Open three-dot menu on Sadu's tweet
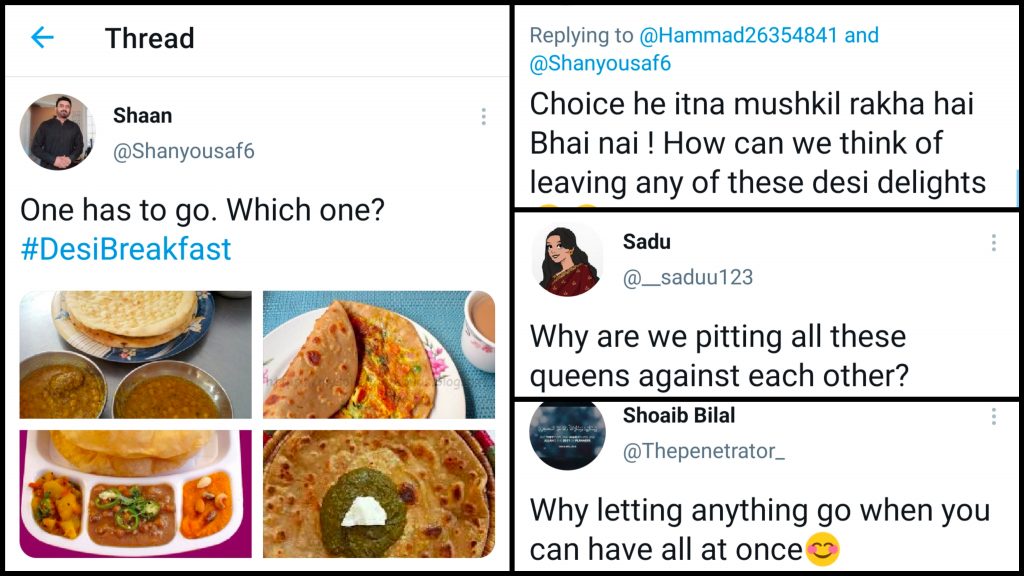Image resolution: width=1024 pixels, height=576 pixels. click(993, 243)
